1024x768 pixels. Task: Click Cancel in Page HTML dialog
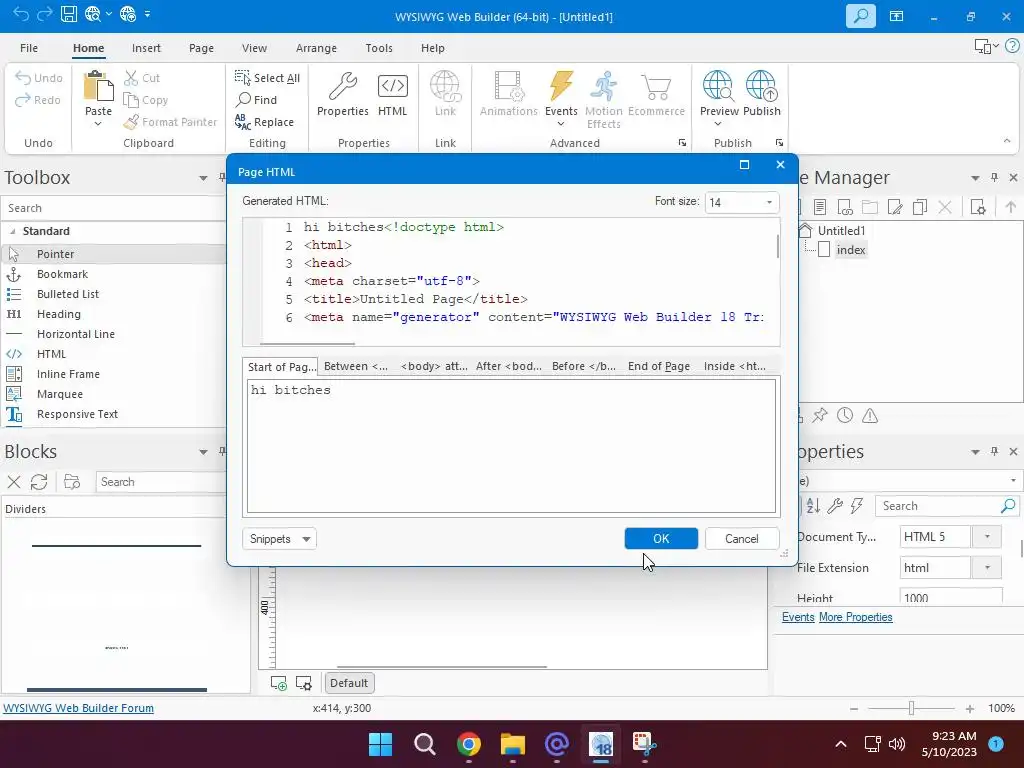742,539
